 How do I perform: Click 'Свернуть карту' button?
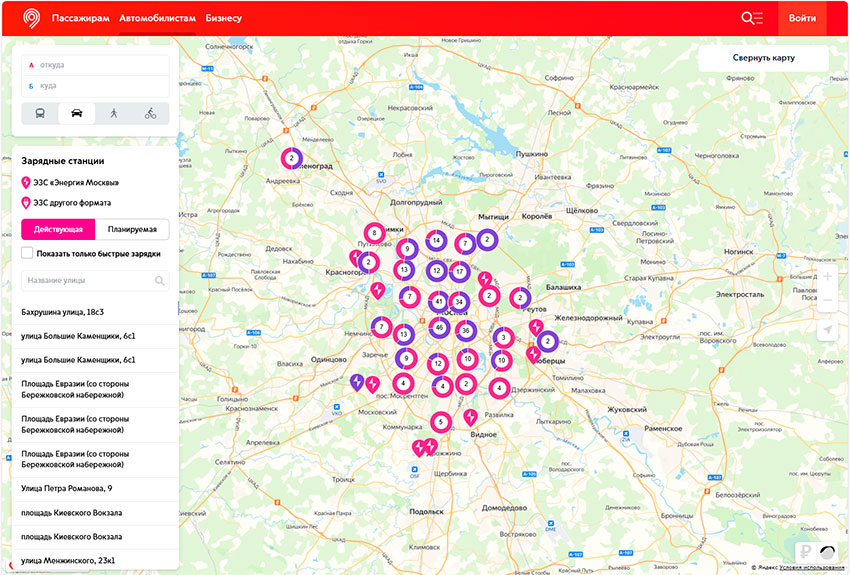point(763,58)
